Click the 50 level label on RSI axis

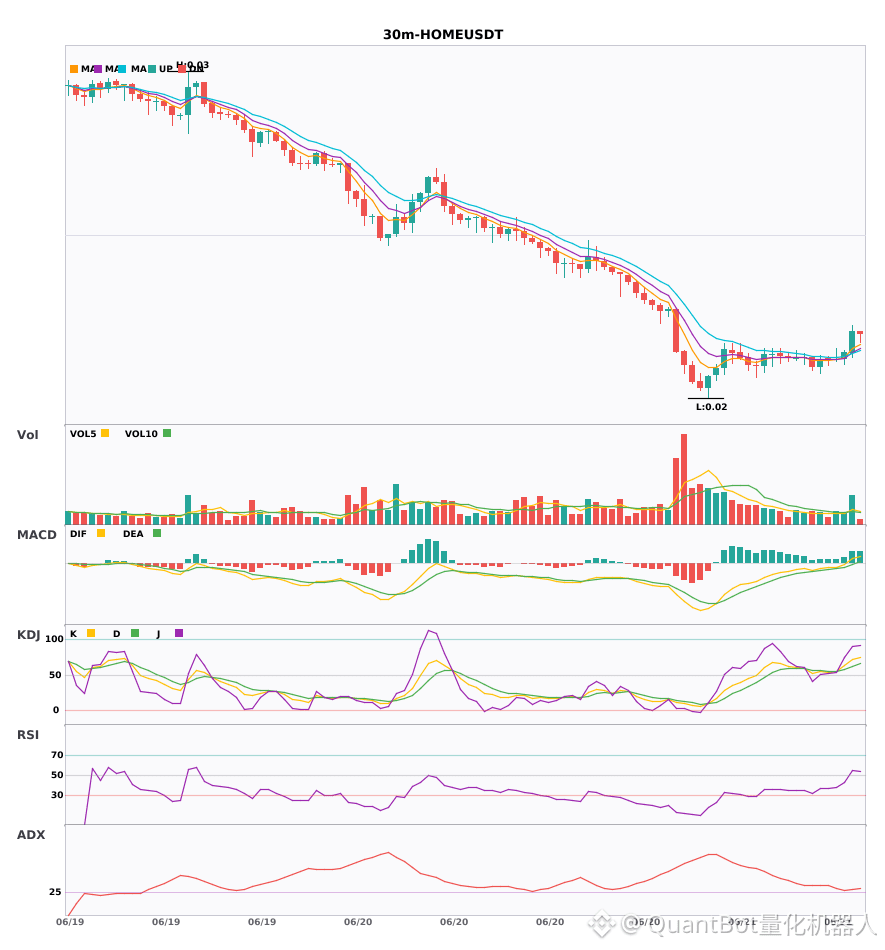(57, 775)
